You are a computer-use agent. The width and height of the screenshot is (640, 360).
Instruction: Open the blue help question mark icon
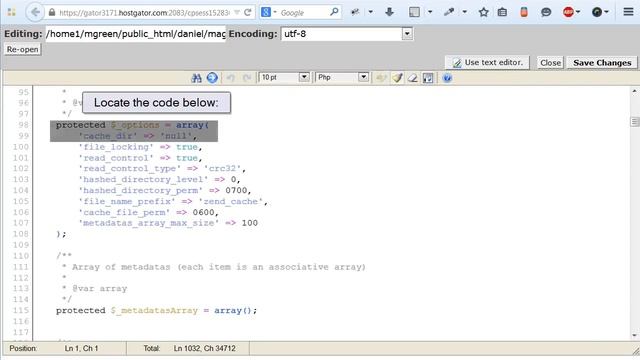pyautogui.click(x=447, y=78)
